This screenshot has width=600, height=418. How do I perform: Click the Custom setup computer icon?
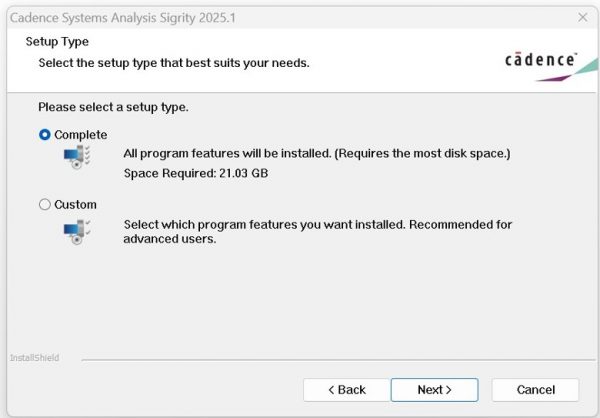point(77,232)
